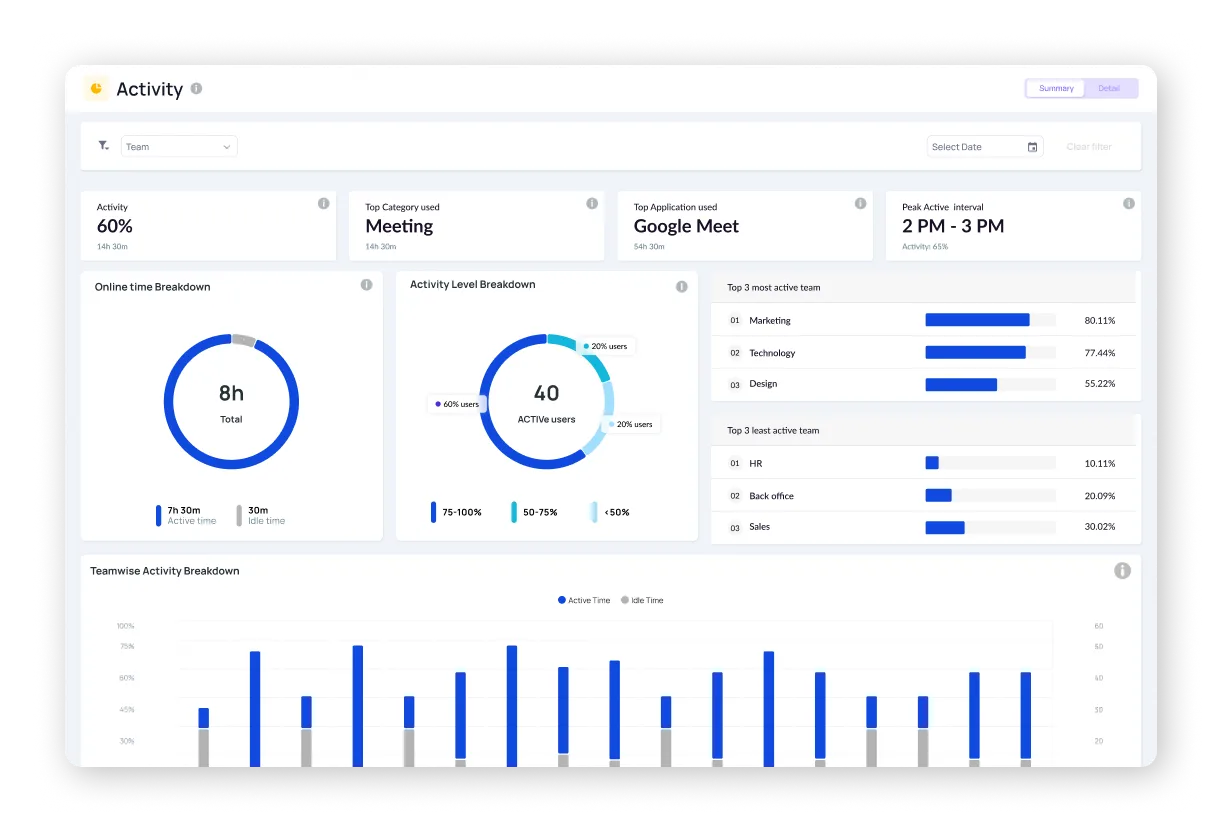
Task: Open the filter funnel icon
Action: [x=103, y=146]
